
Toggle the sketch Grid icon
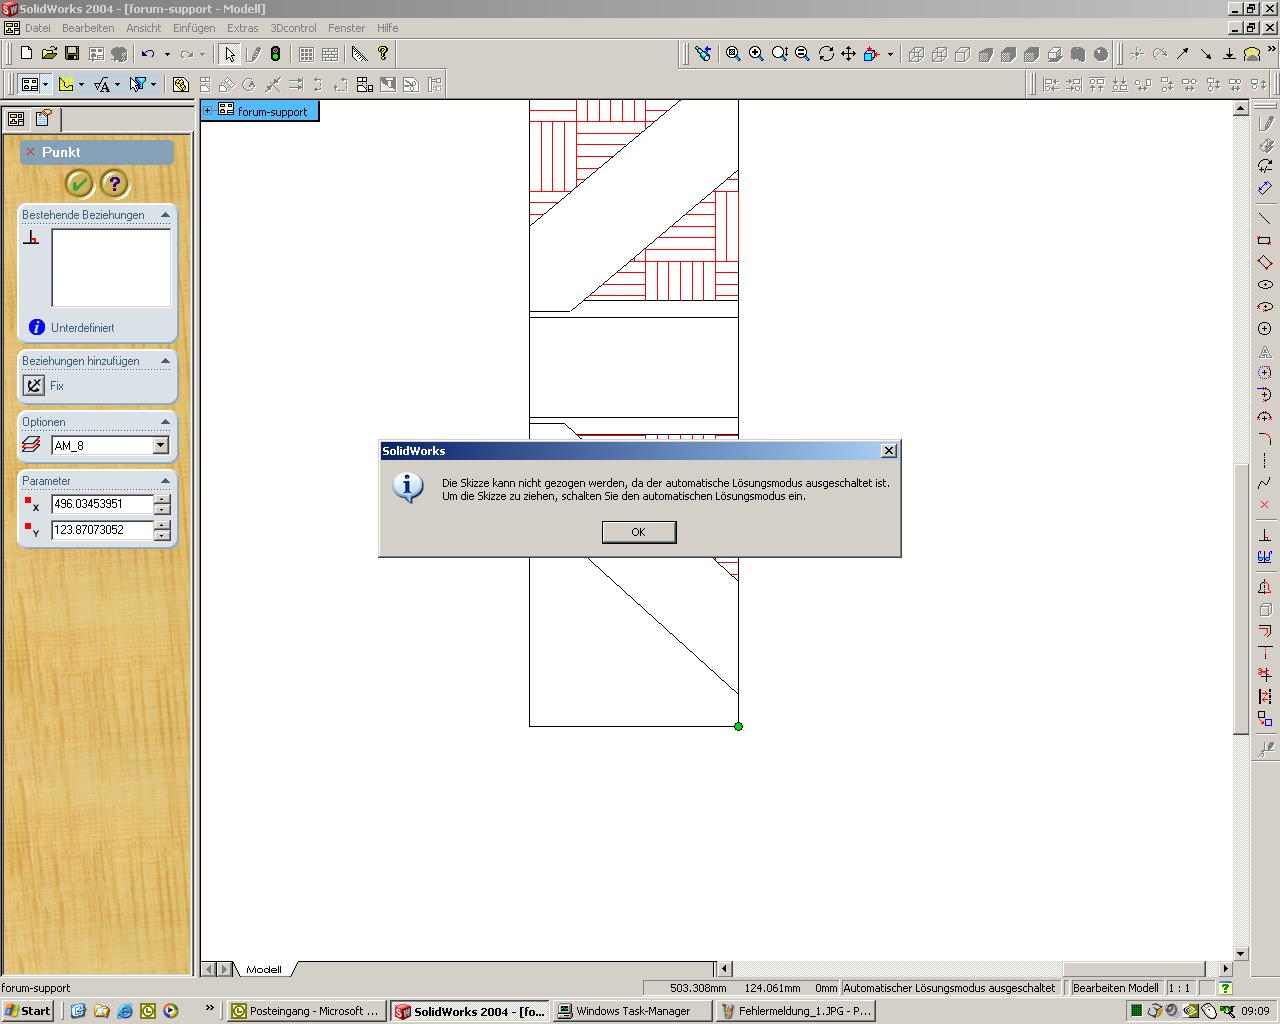(x=307, y=54)
